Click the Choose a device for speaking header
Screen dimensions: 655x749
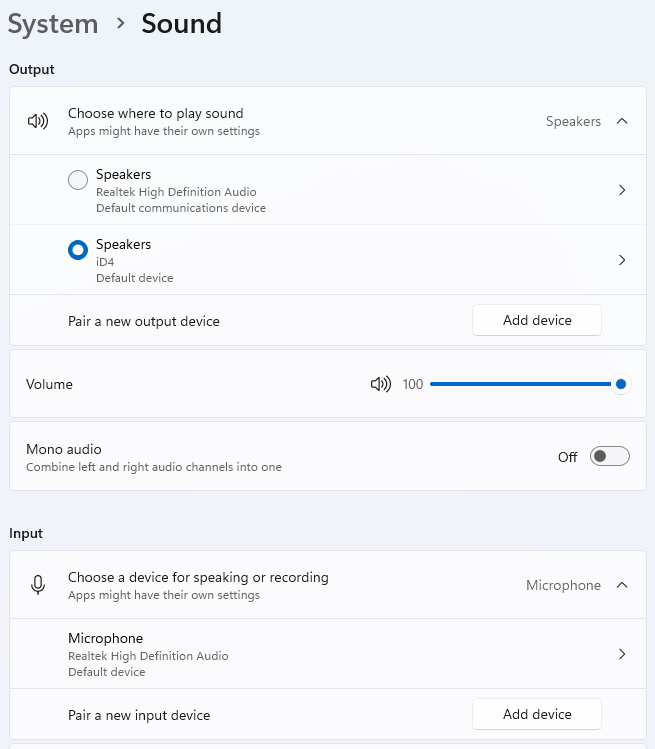pyautogui.click(x=198, y=577)
